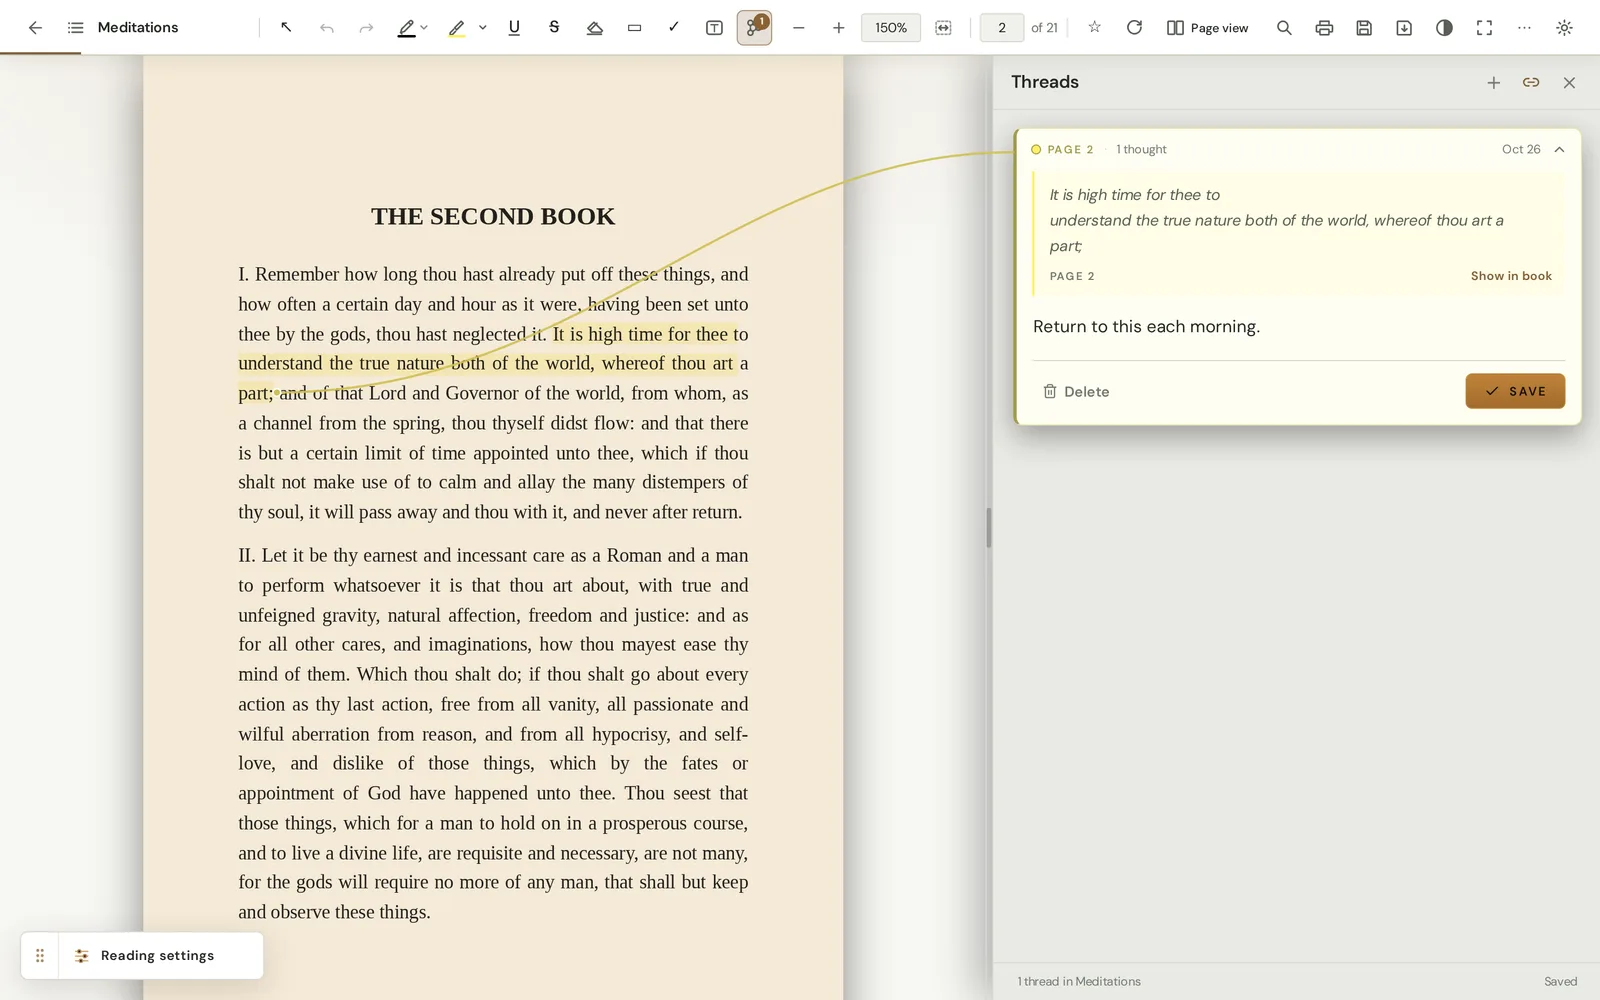The image size is (1600, 1000).
Task: Switch the Page view layout
Action: tap(1207, 28)
